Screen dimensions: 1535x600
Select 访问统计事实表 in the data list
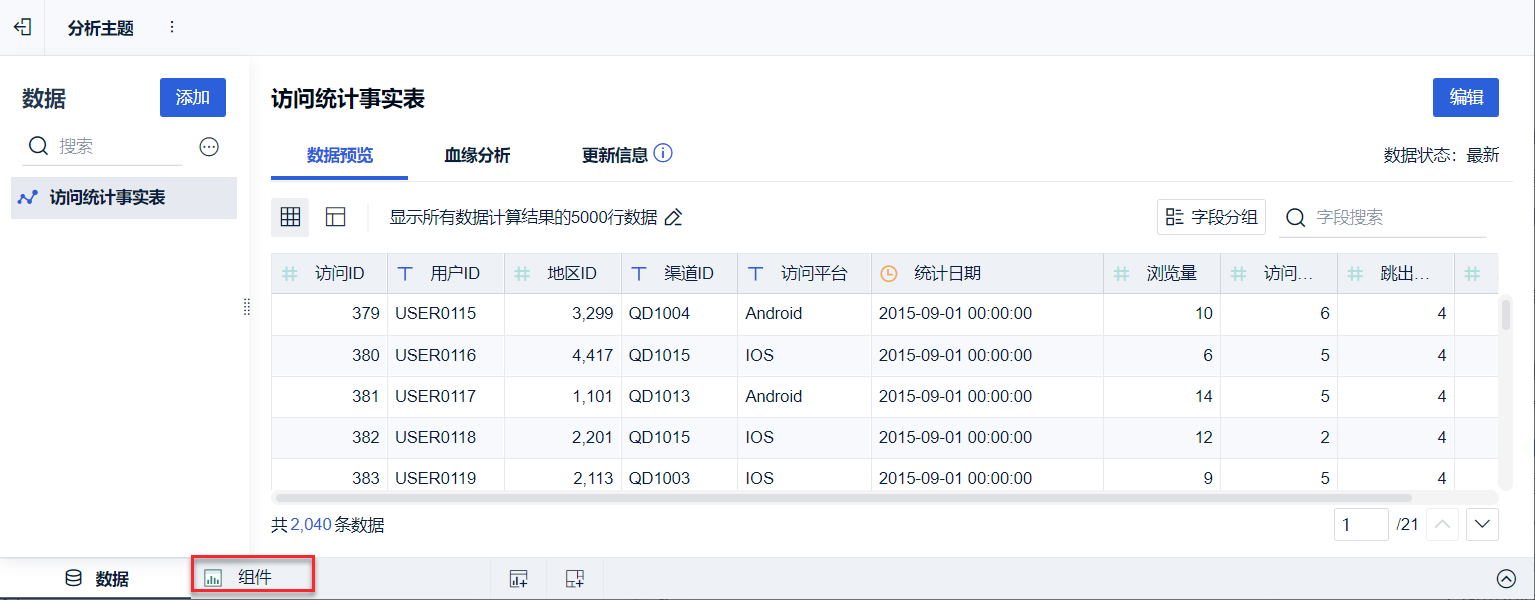point(108,198)
